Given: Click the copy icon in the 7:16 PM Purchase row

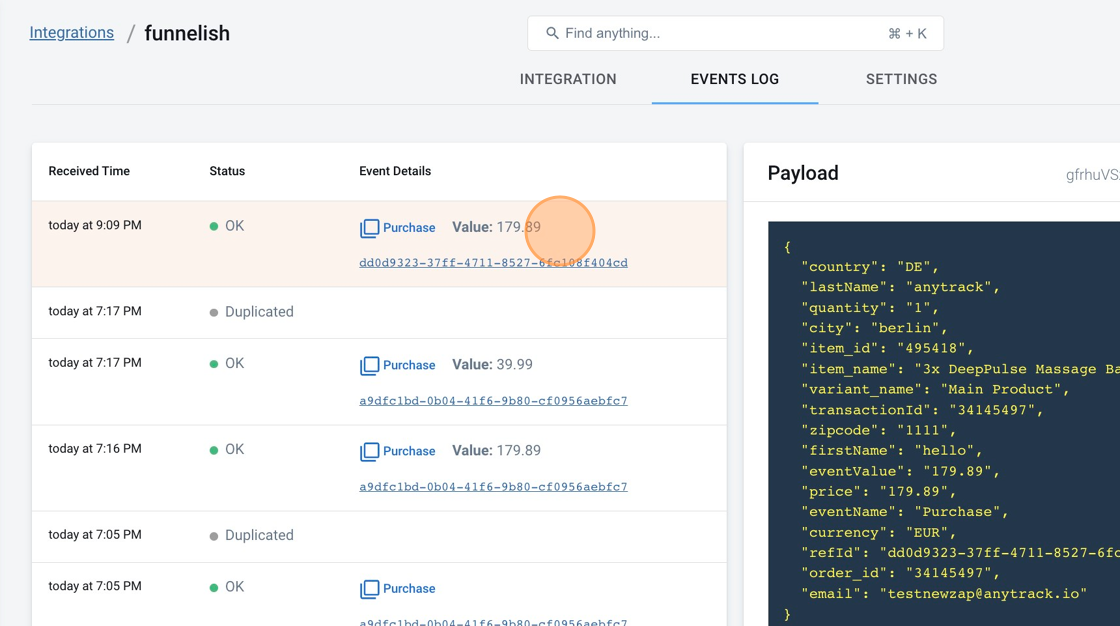Looking at the screenshot, I should 369,452.
